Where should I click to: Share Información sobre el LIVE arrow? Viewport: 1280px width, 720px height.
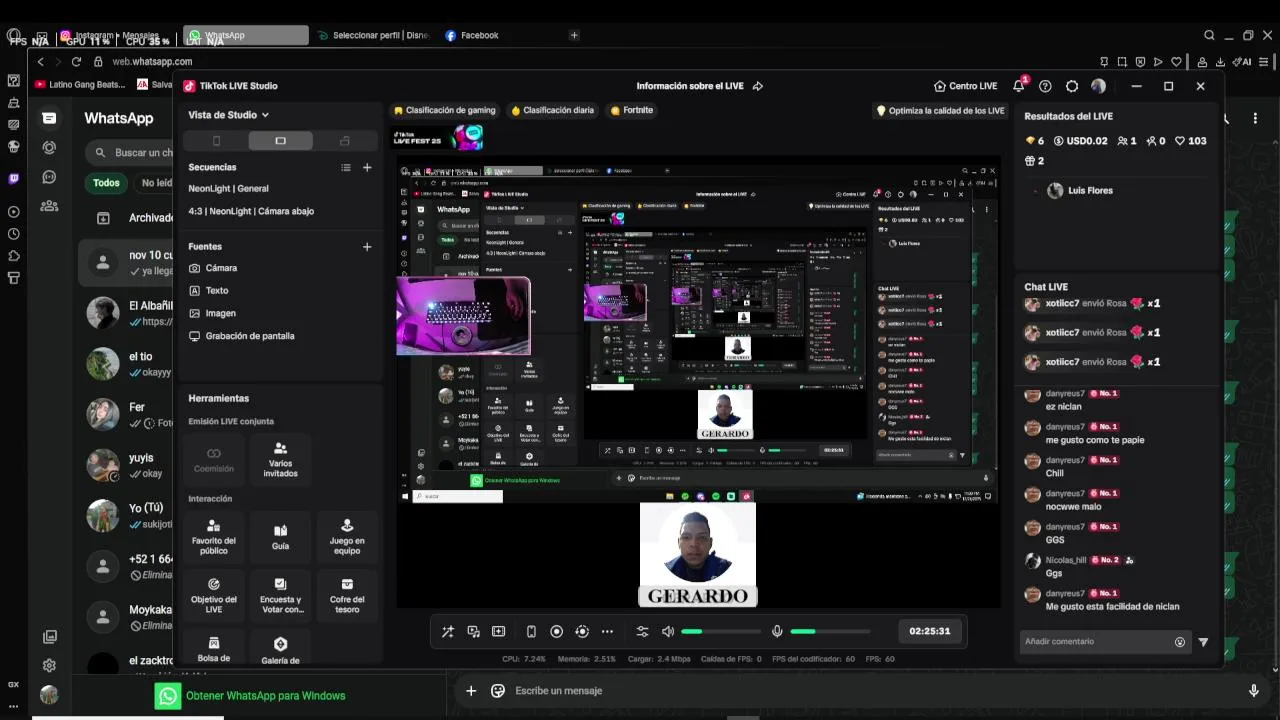[x=757, y=86]
